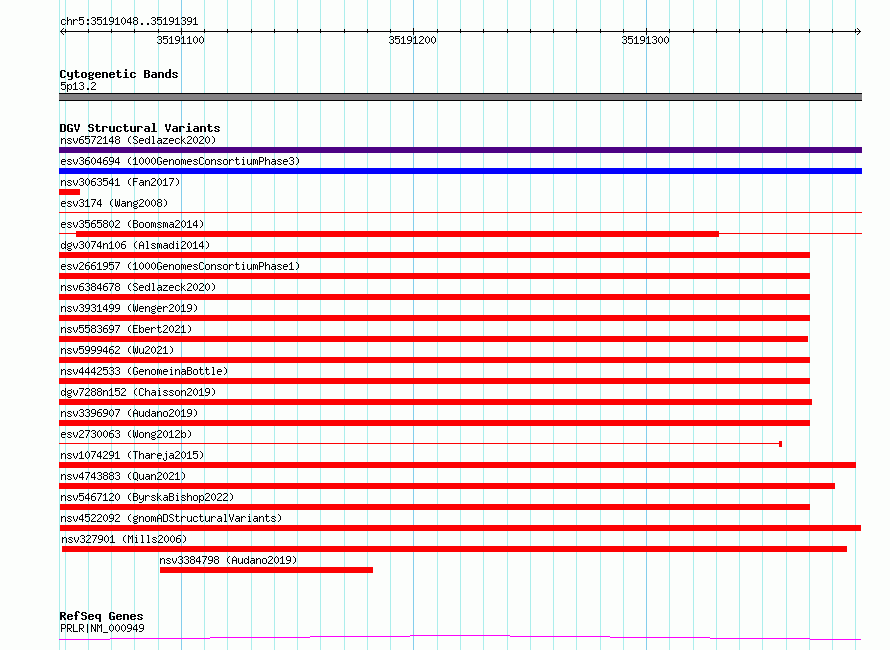
Task: Select the 5p13.2 band label
Action: click(x=78, y=86)
